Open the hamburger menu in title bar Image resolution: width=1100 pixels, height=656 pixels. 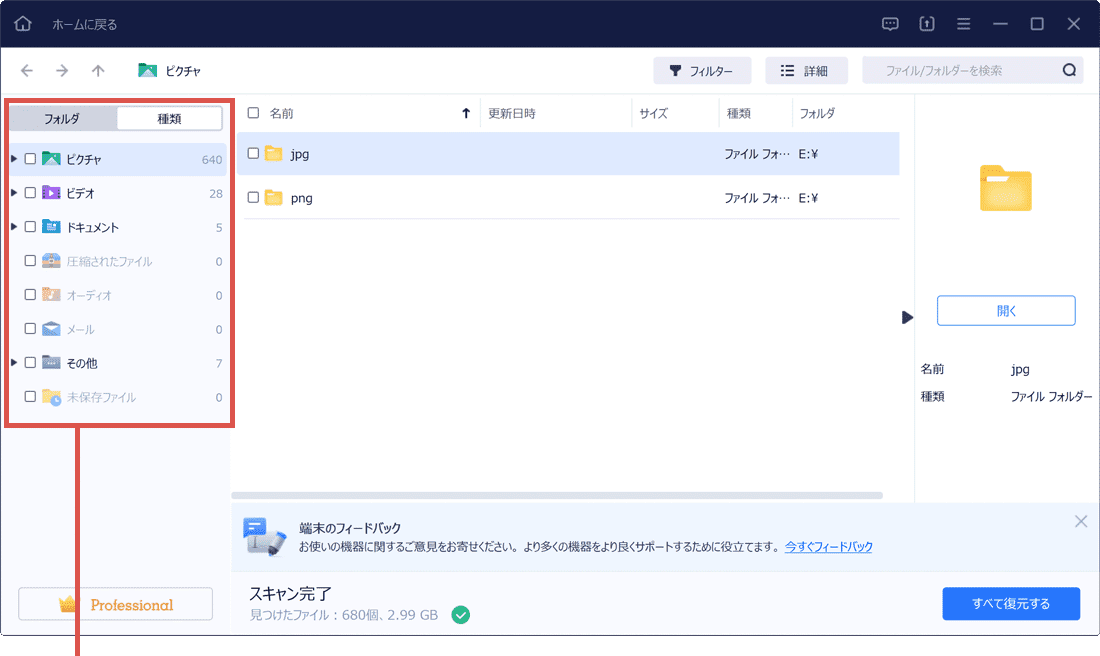pos(962,23)
